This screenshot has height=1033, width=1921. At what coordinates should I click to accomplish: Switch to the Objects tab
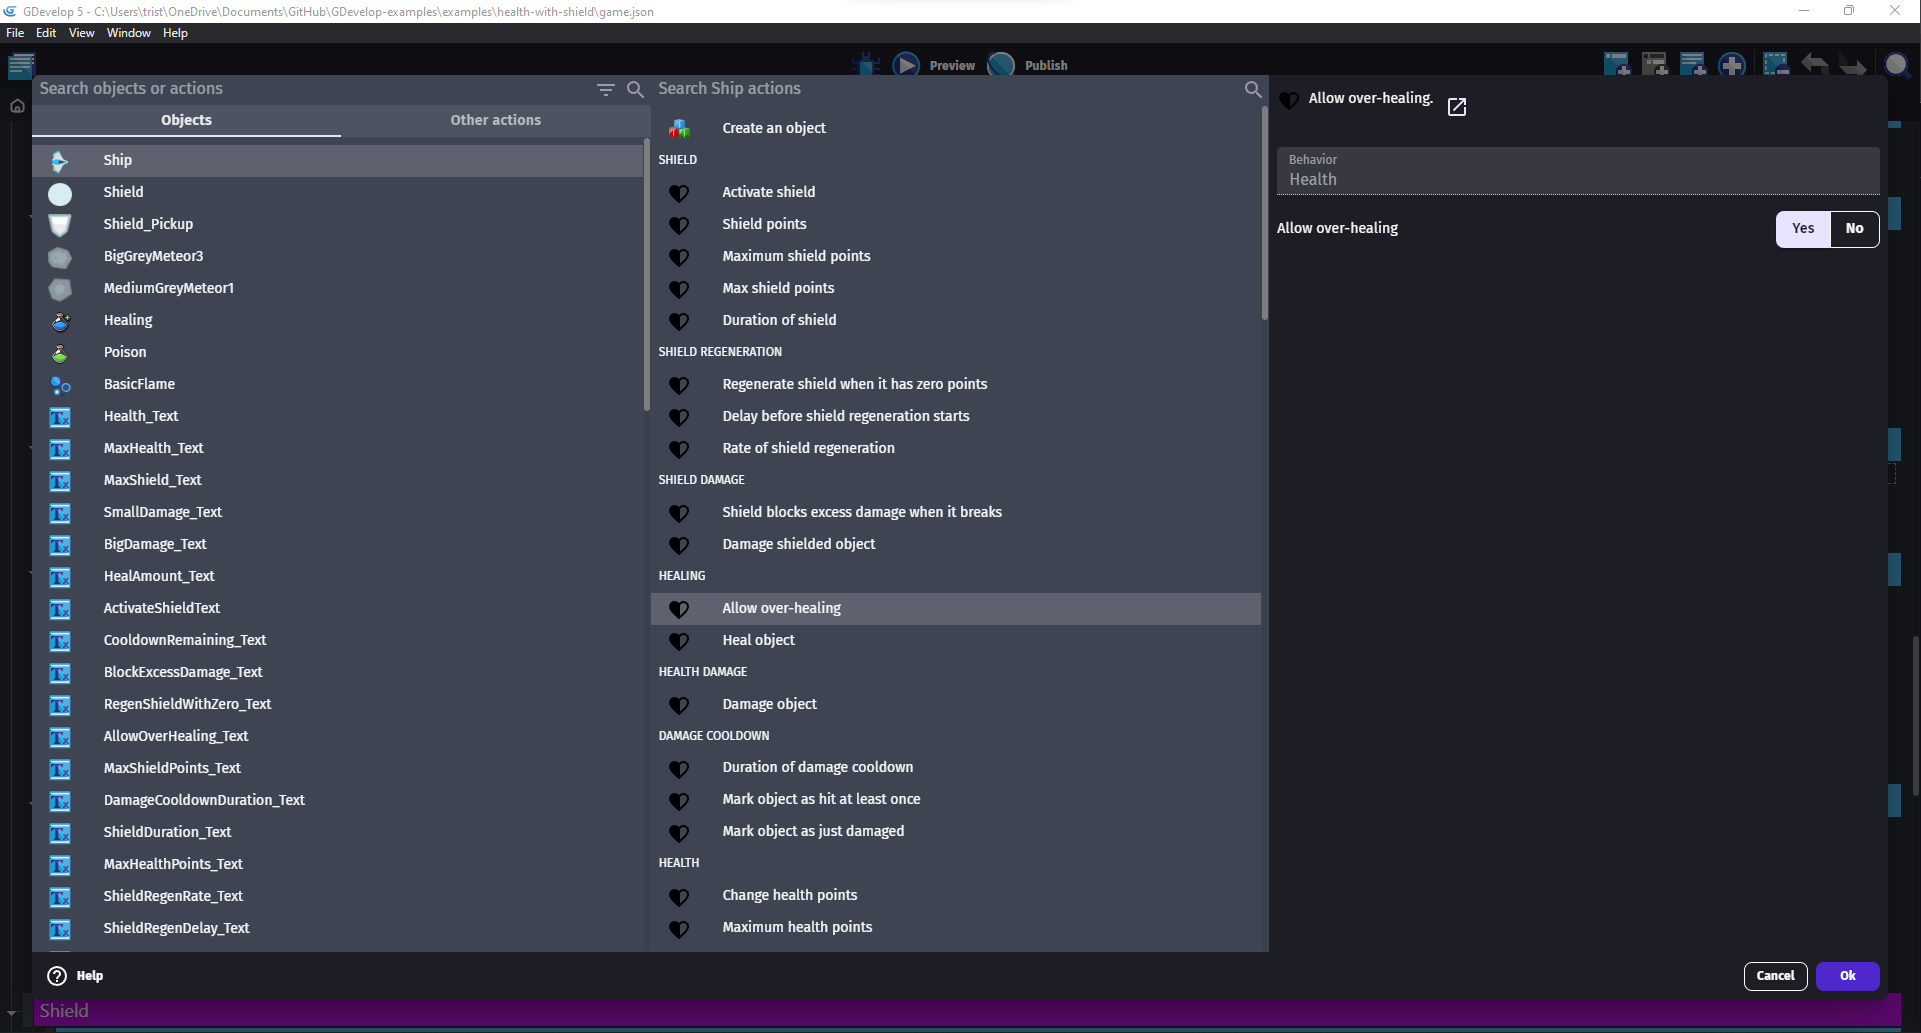[186, 120]
